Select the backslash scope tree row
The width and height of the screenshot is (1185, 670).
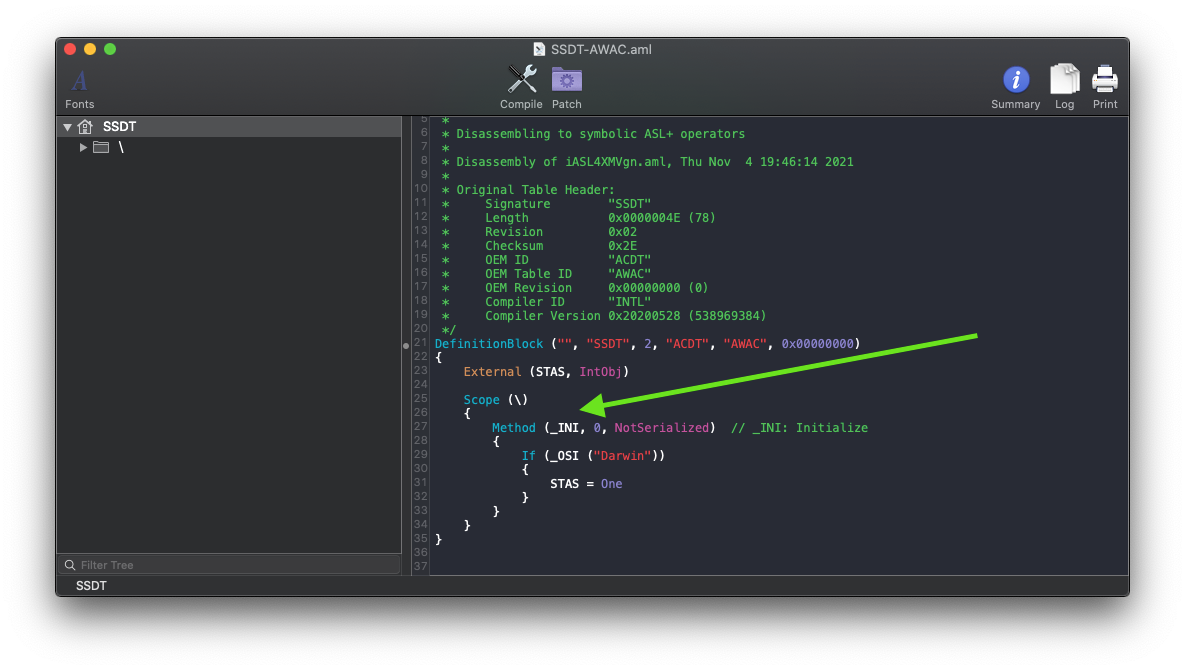(229, 147)
